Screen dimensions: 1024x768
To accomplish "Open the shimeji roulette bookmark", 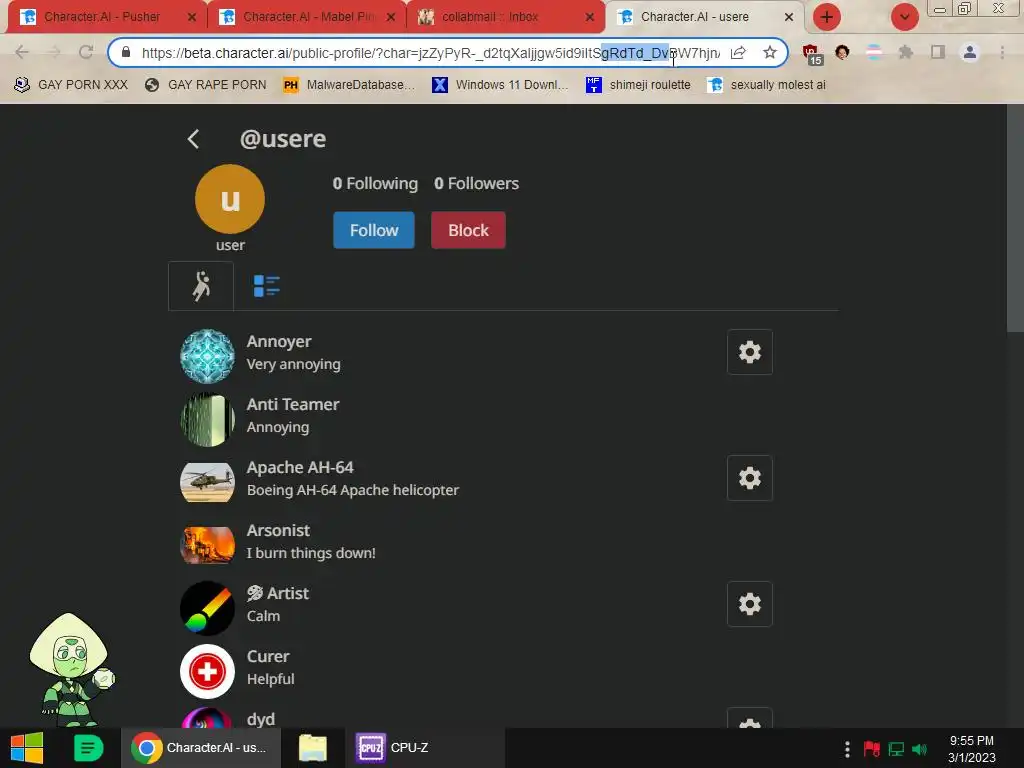I will 638,85.
